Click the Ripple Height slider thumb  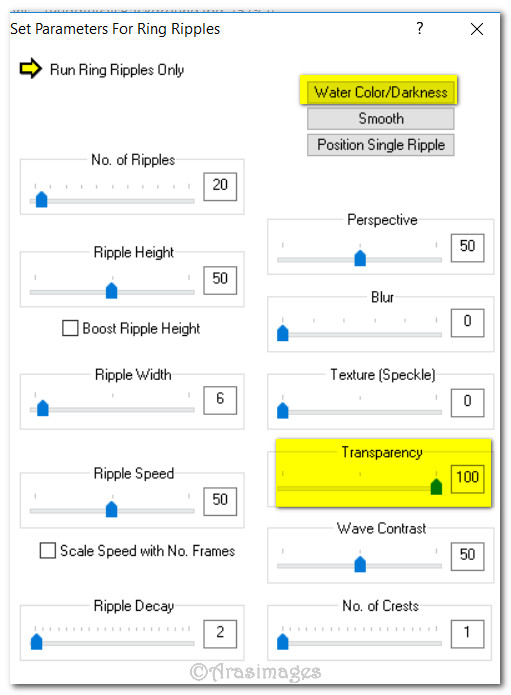tap(112, 291)
